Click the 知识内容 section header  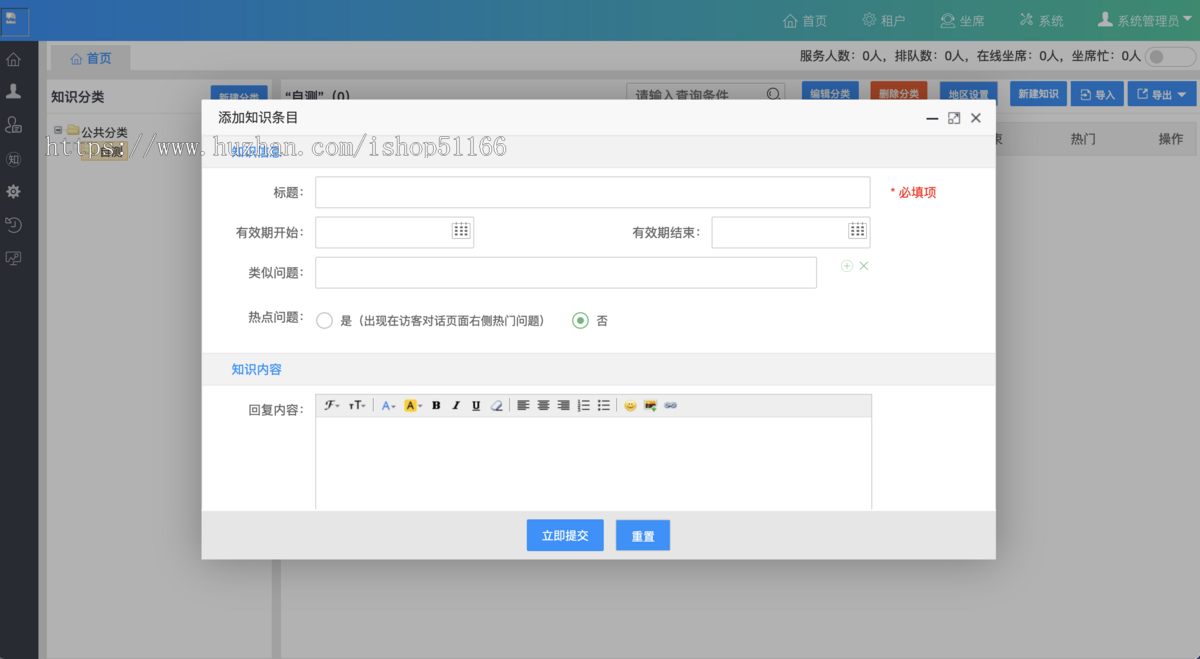(x=257, y=369)
